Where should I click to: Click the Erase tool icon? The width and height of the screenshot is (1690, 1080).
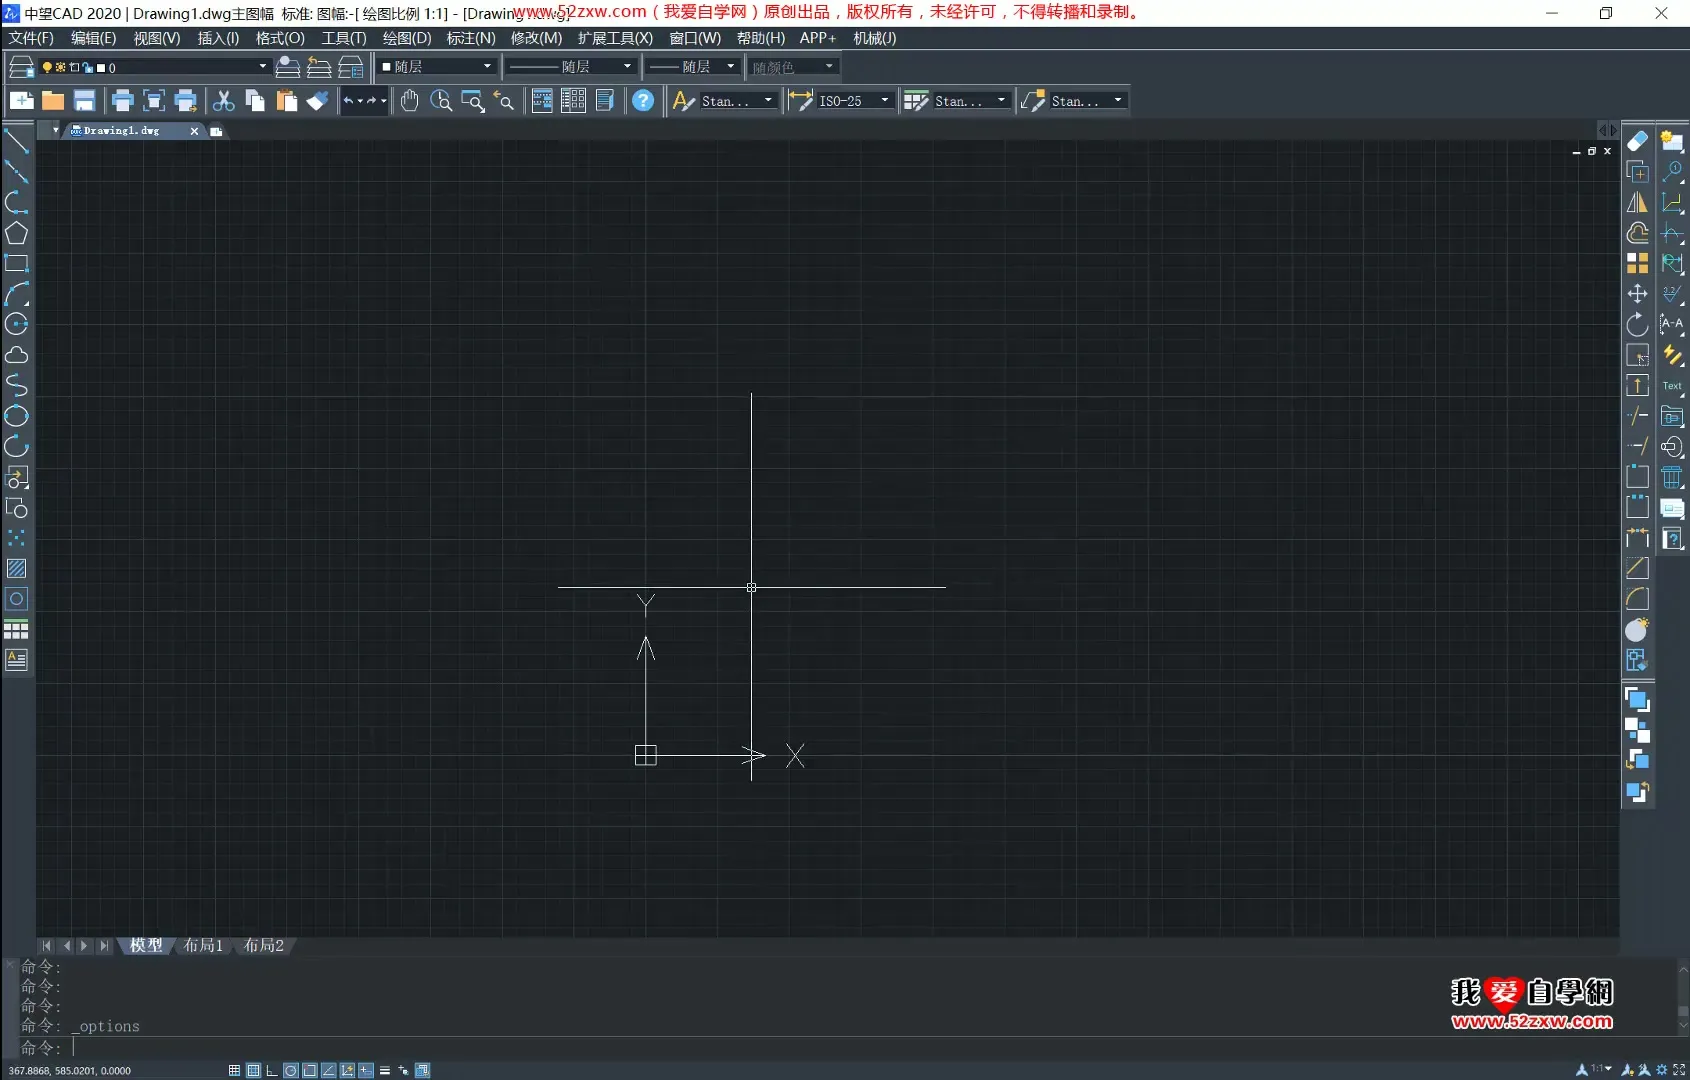pos(1637,142)
